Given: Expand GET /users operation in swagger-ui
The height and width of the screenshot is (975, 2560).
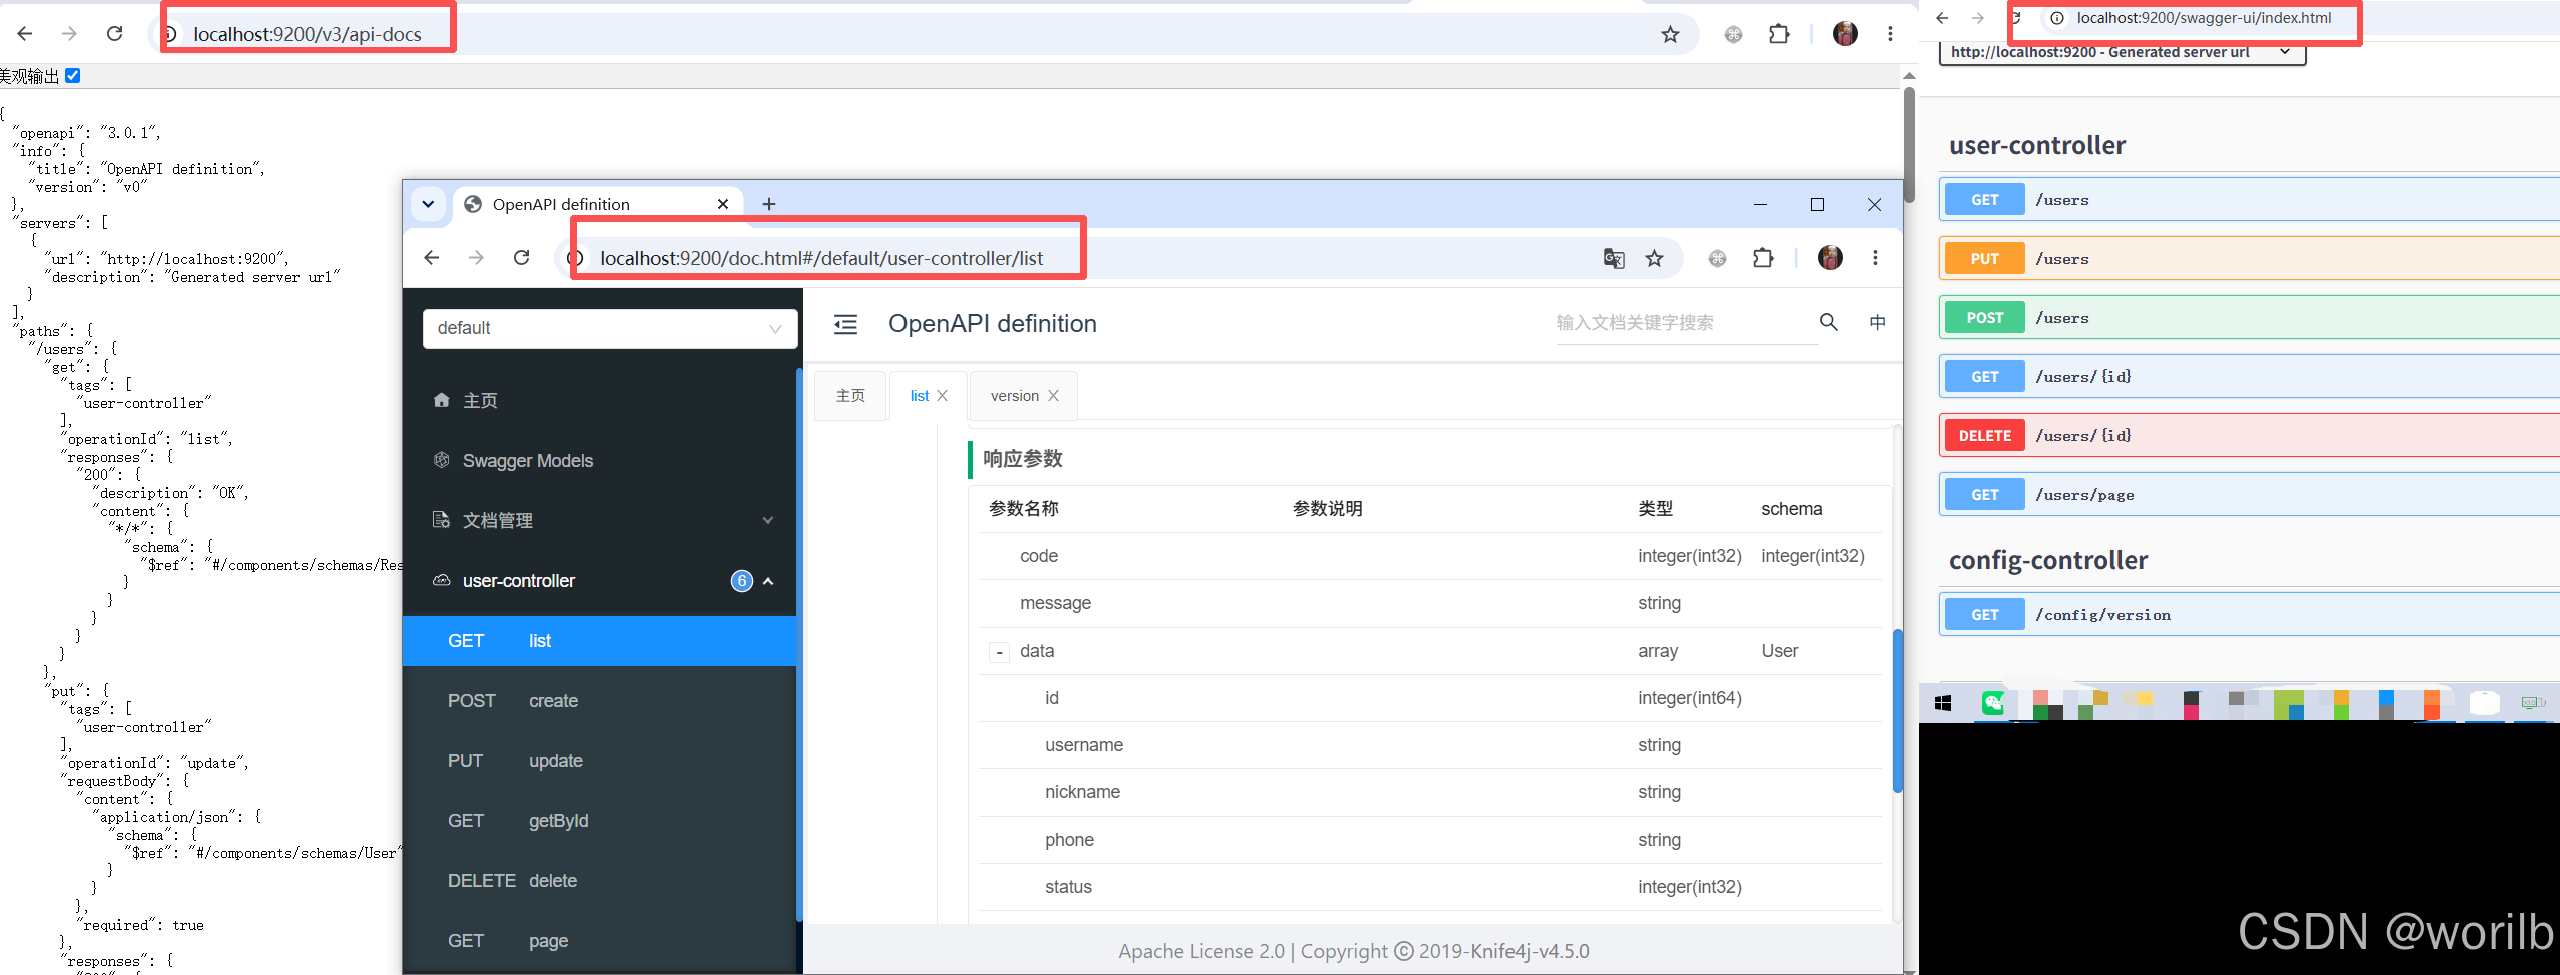Looking at the screenshot, I should pos(2250,200).
